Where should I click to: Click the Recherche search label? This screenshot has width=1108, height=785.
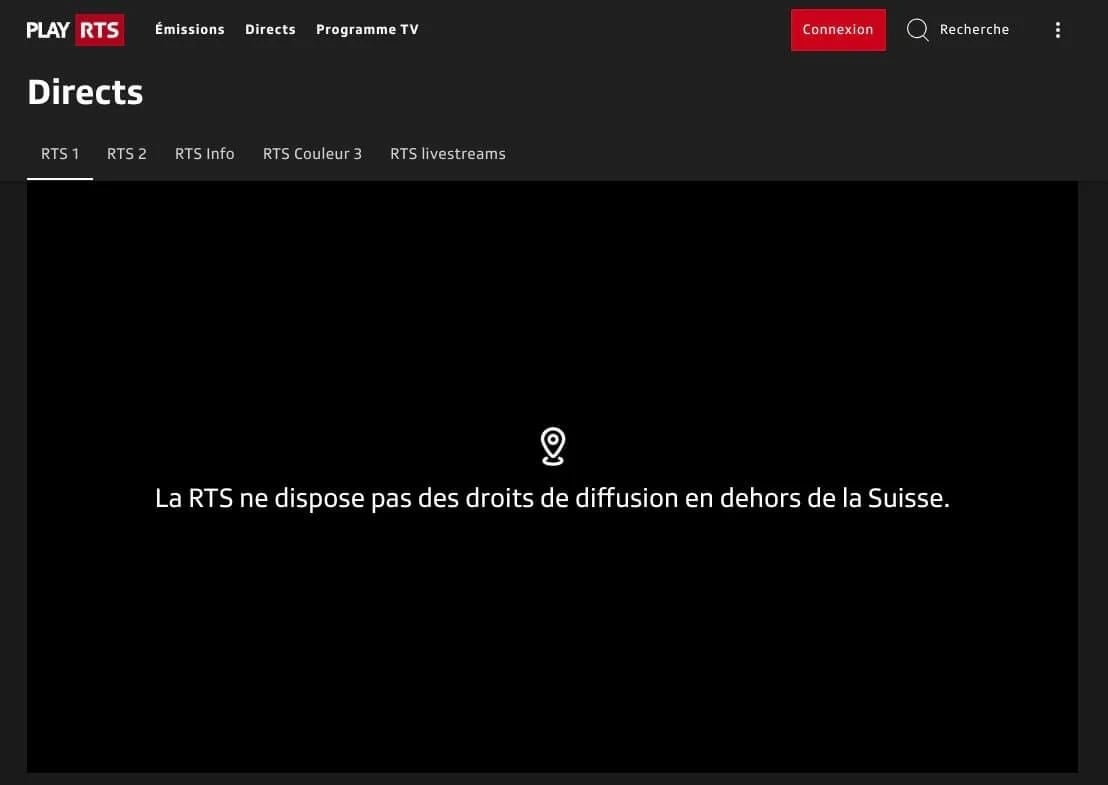point(974,30)
